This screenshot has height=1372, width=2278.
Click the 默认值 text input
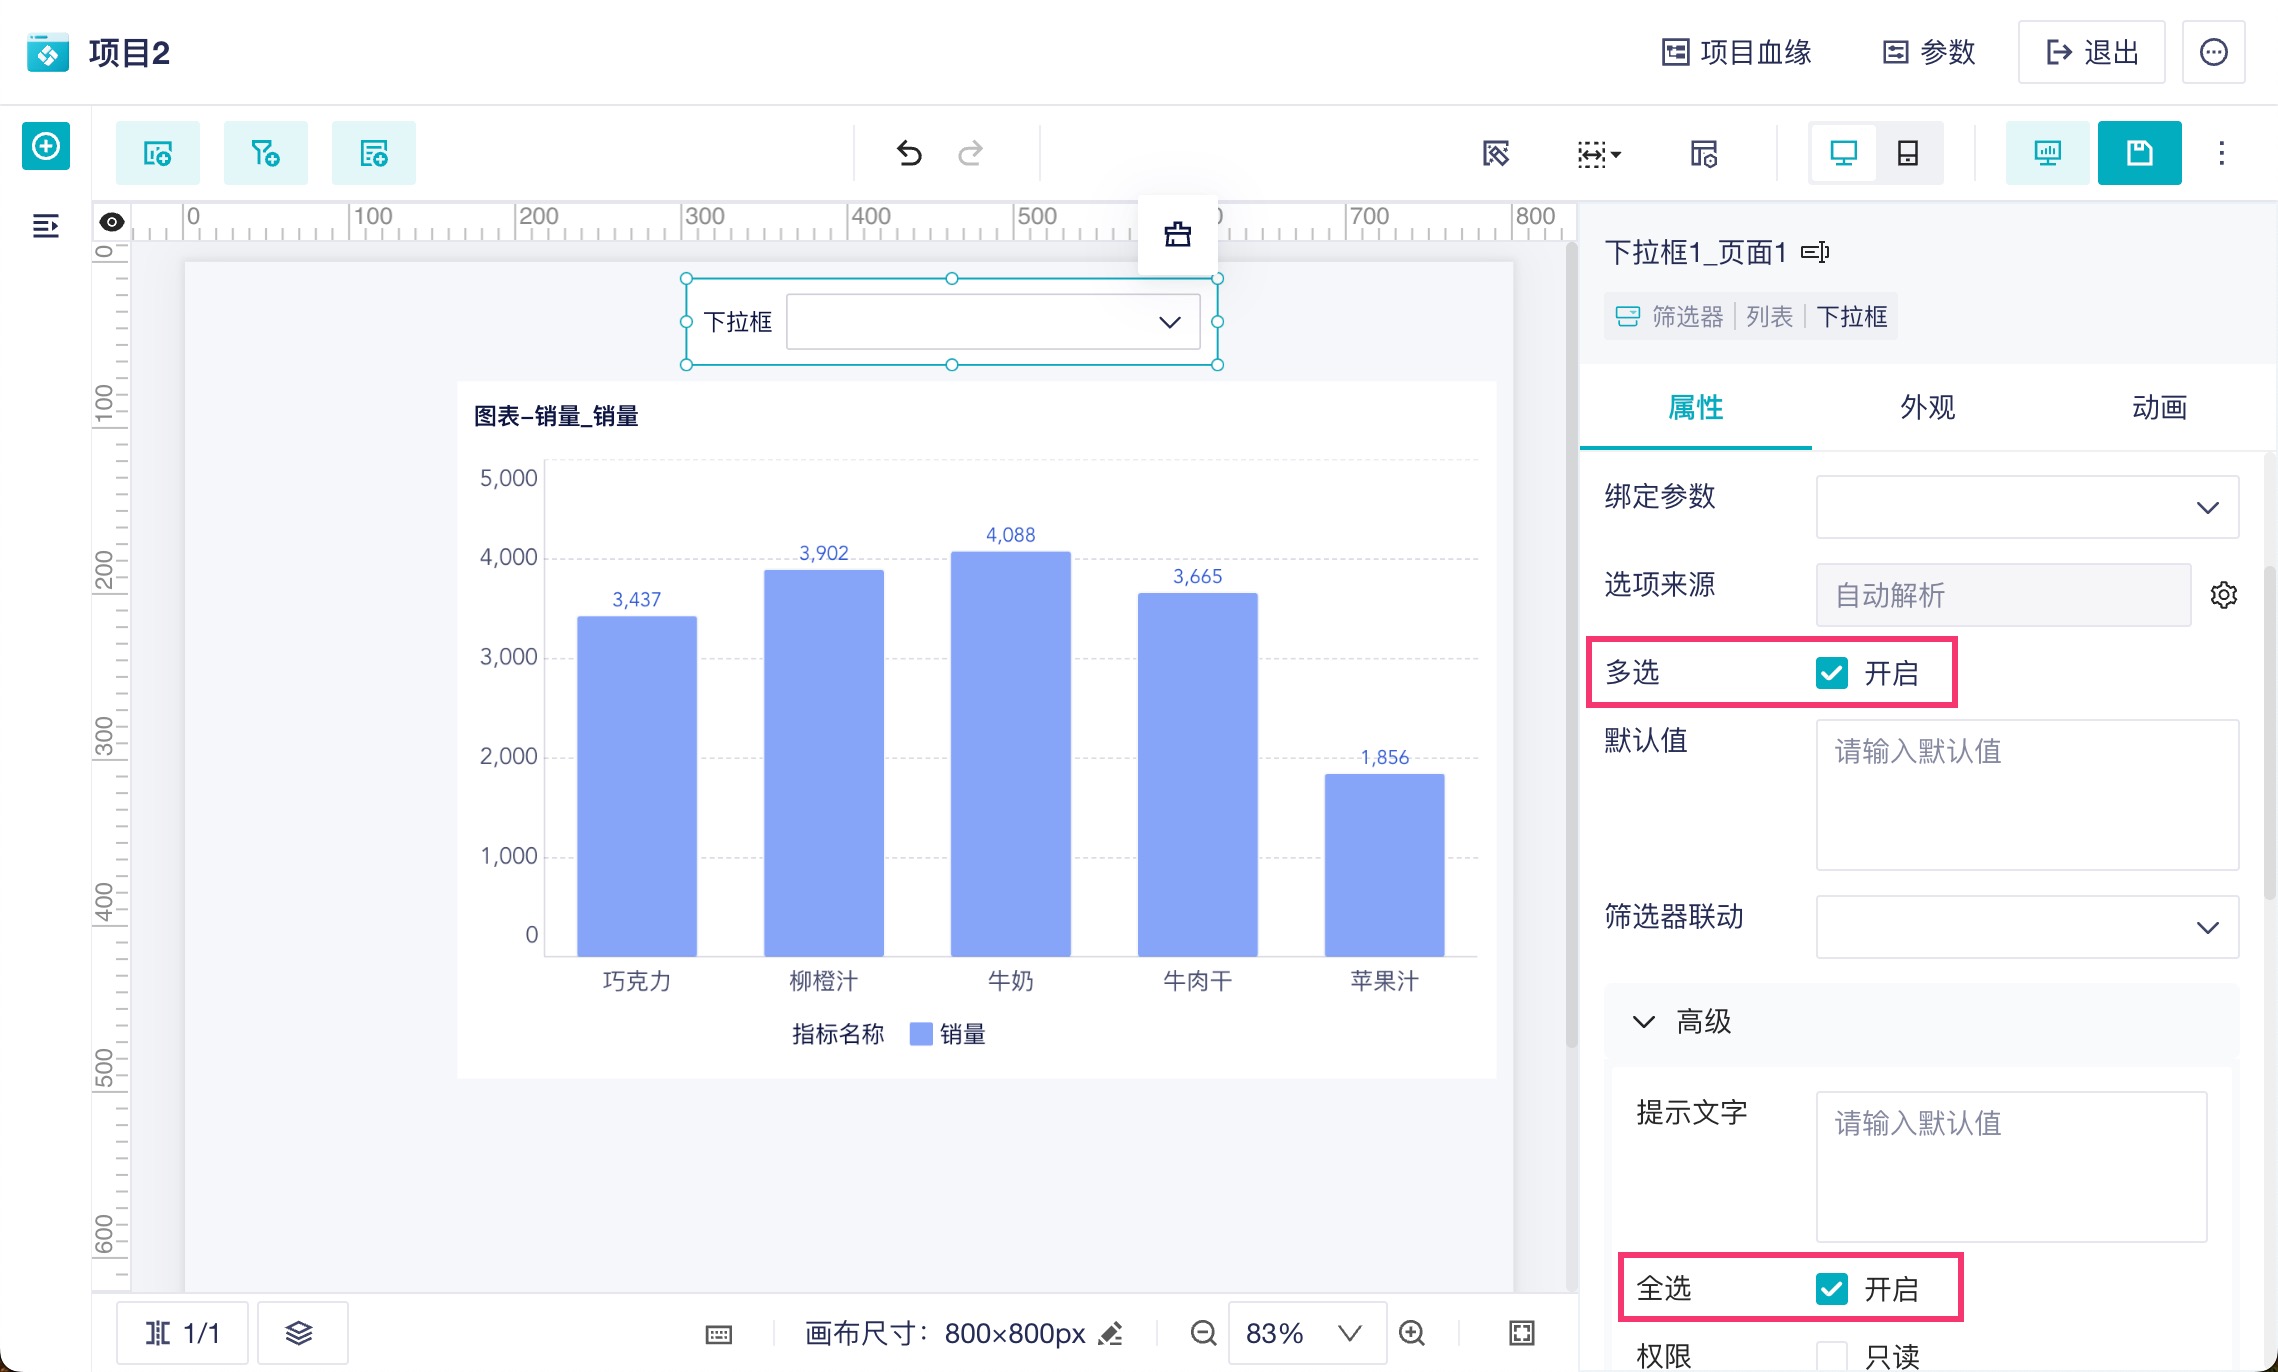pyautogui.click(x=2027, y=795)
